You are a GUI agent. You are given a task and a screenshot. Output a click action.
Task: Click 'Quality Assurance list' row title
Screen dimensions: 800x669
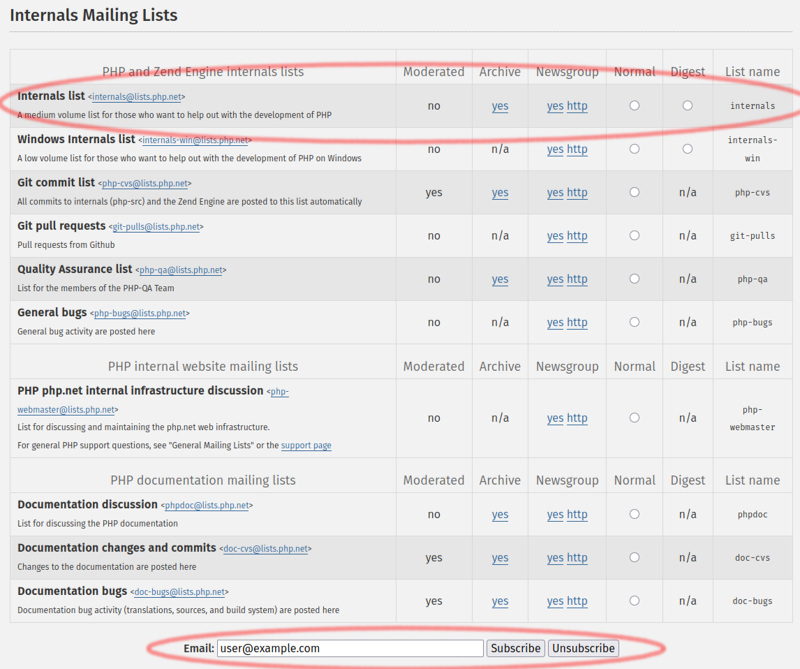74,269
